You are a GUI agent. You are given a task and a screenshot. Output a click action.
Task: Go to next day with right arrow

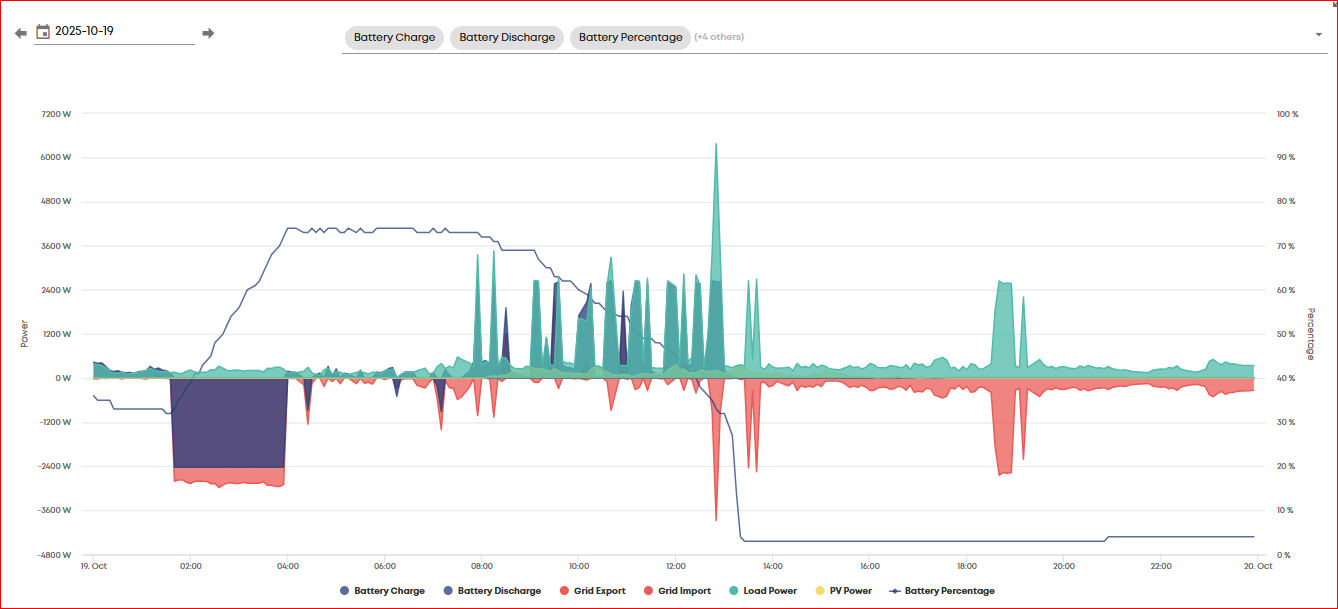point(208,33)
